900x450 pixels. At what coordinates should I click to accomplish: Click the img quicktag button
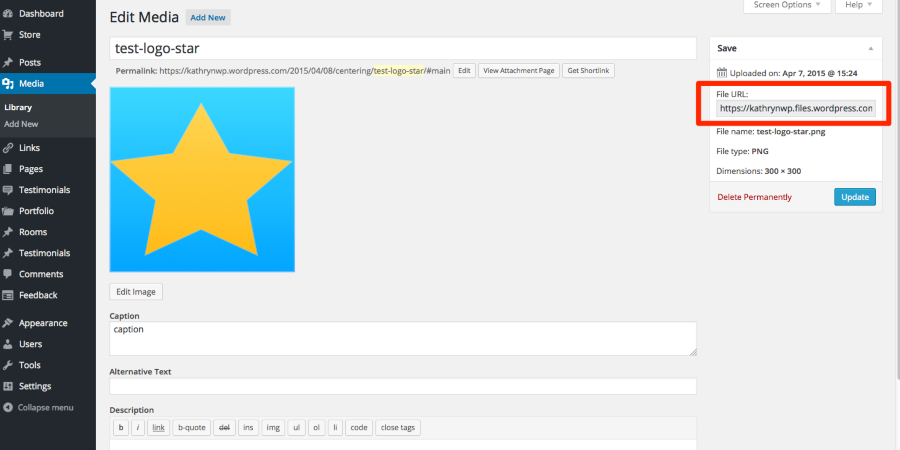pos(273,428)
